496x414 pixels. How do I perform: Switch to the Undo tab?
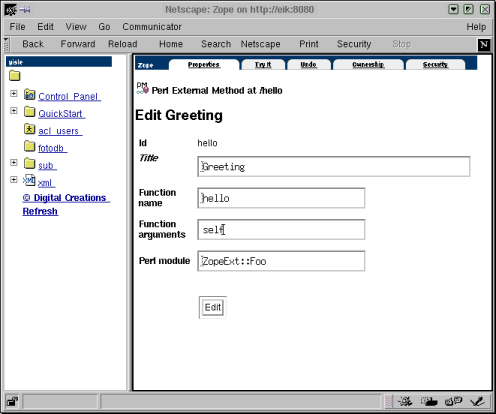pyautogui.click(x=309, y=64)
